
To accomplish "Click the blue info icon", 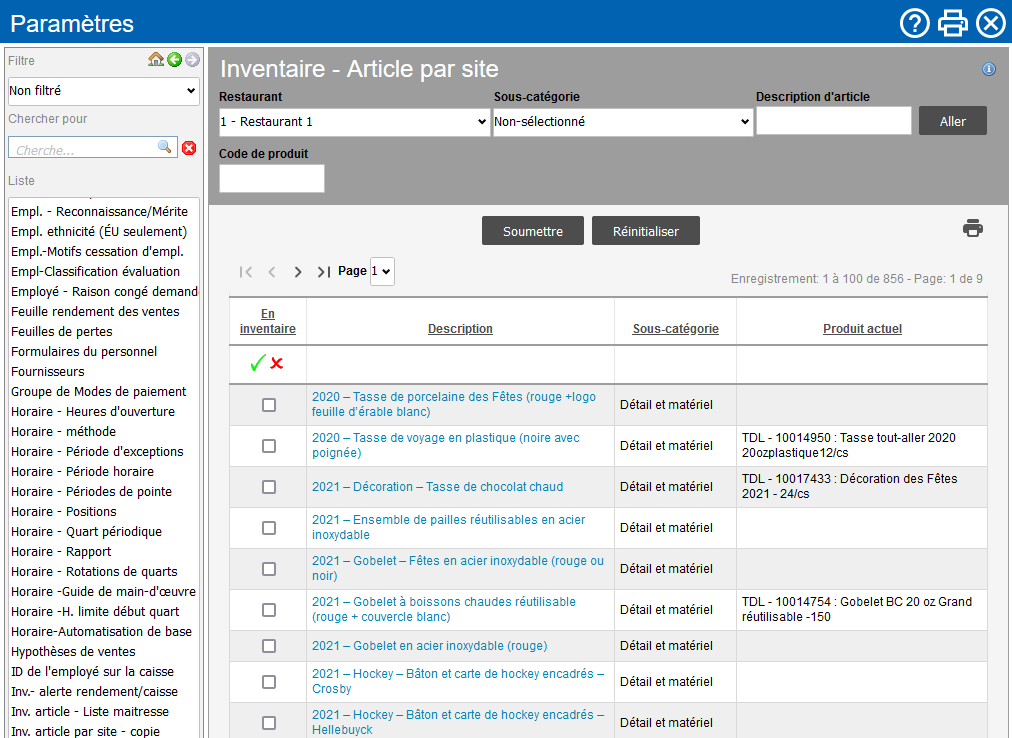I will 989,69.
